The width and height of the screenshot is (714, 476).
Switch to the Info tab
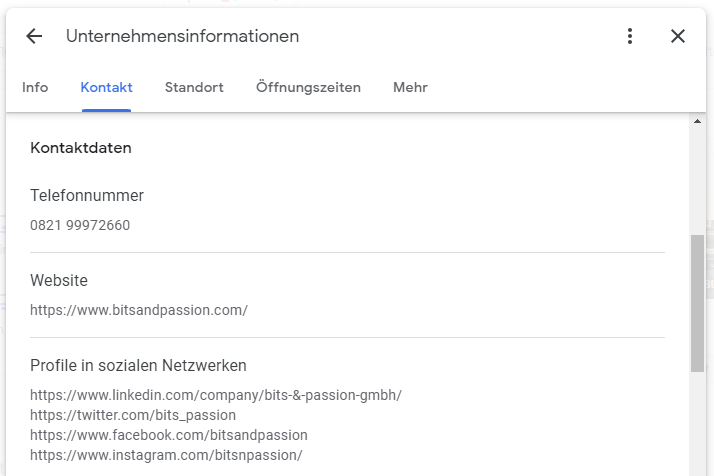35,87
